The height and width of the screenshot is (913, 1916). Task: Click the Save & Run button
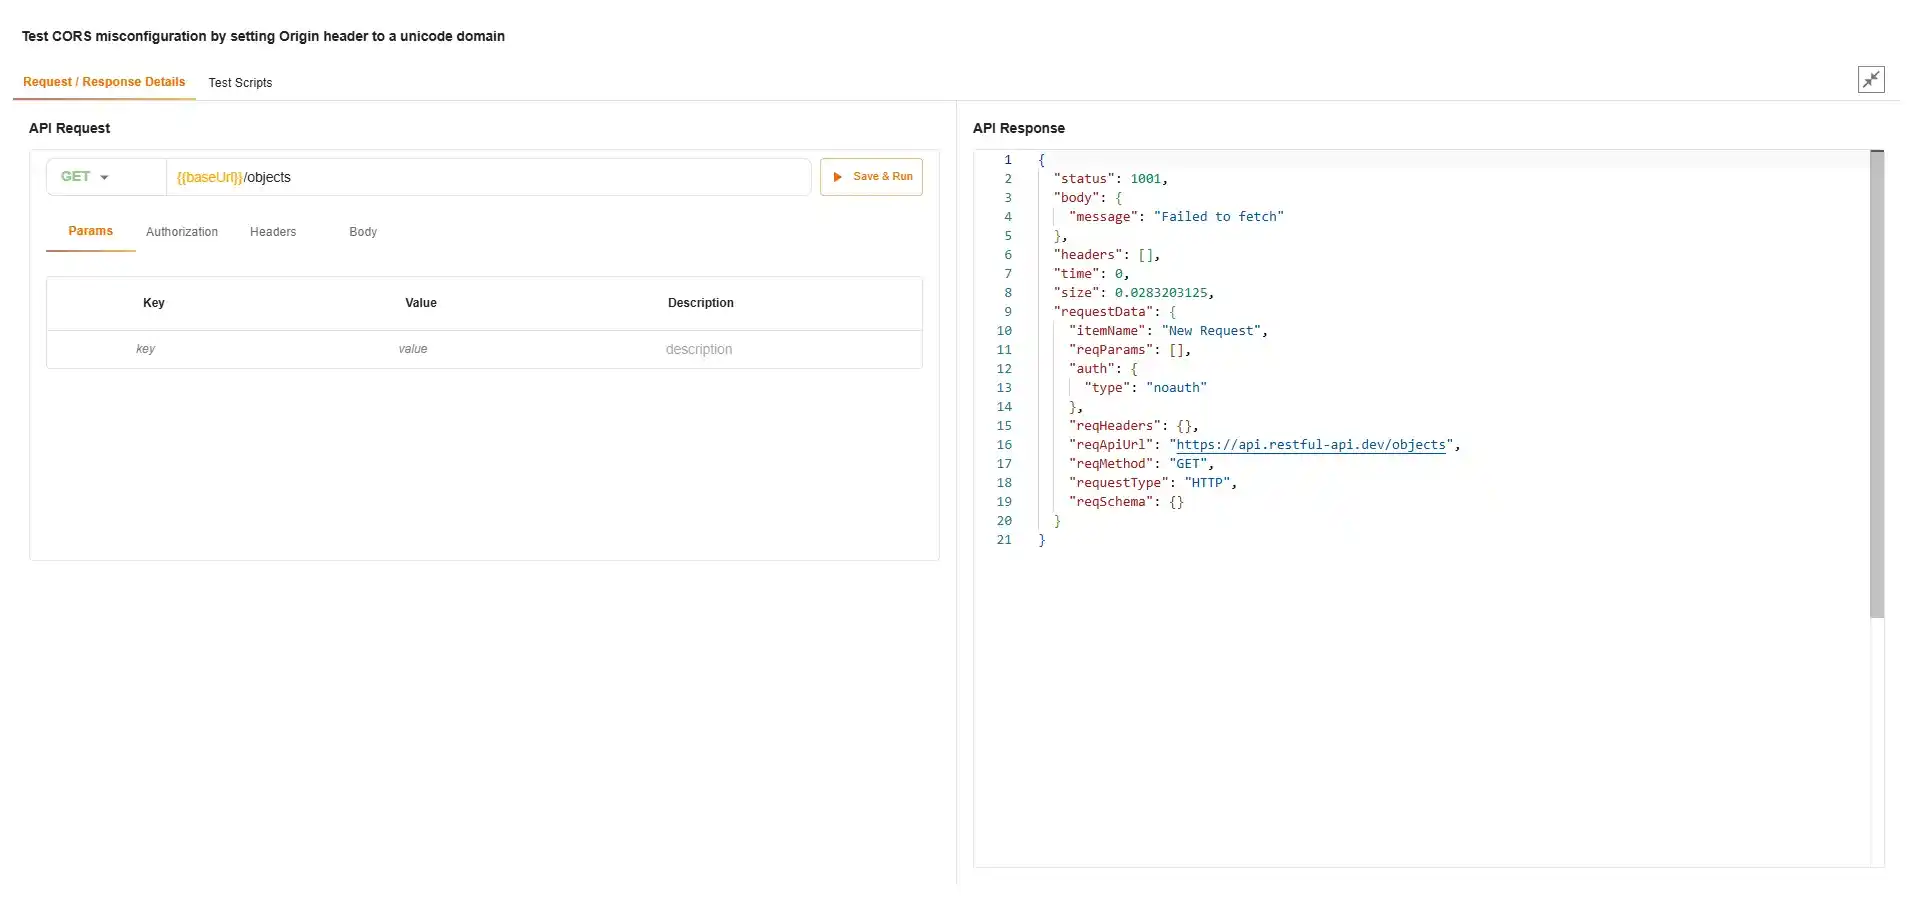pos(871,177)
